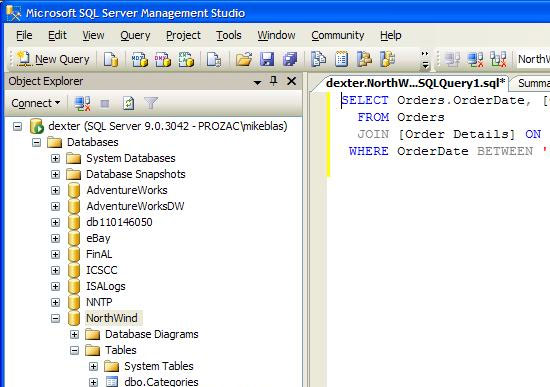Open the Connect dropdown in Object Explorer
Viewport: 550px width, 387px height.
click(x=36, y=103)
